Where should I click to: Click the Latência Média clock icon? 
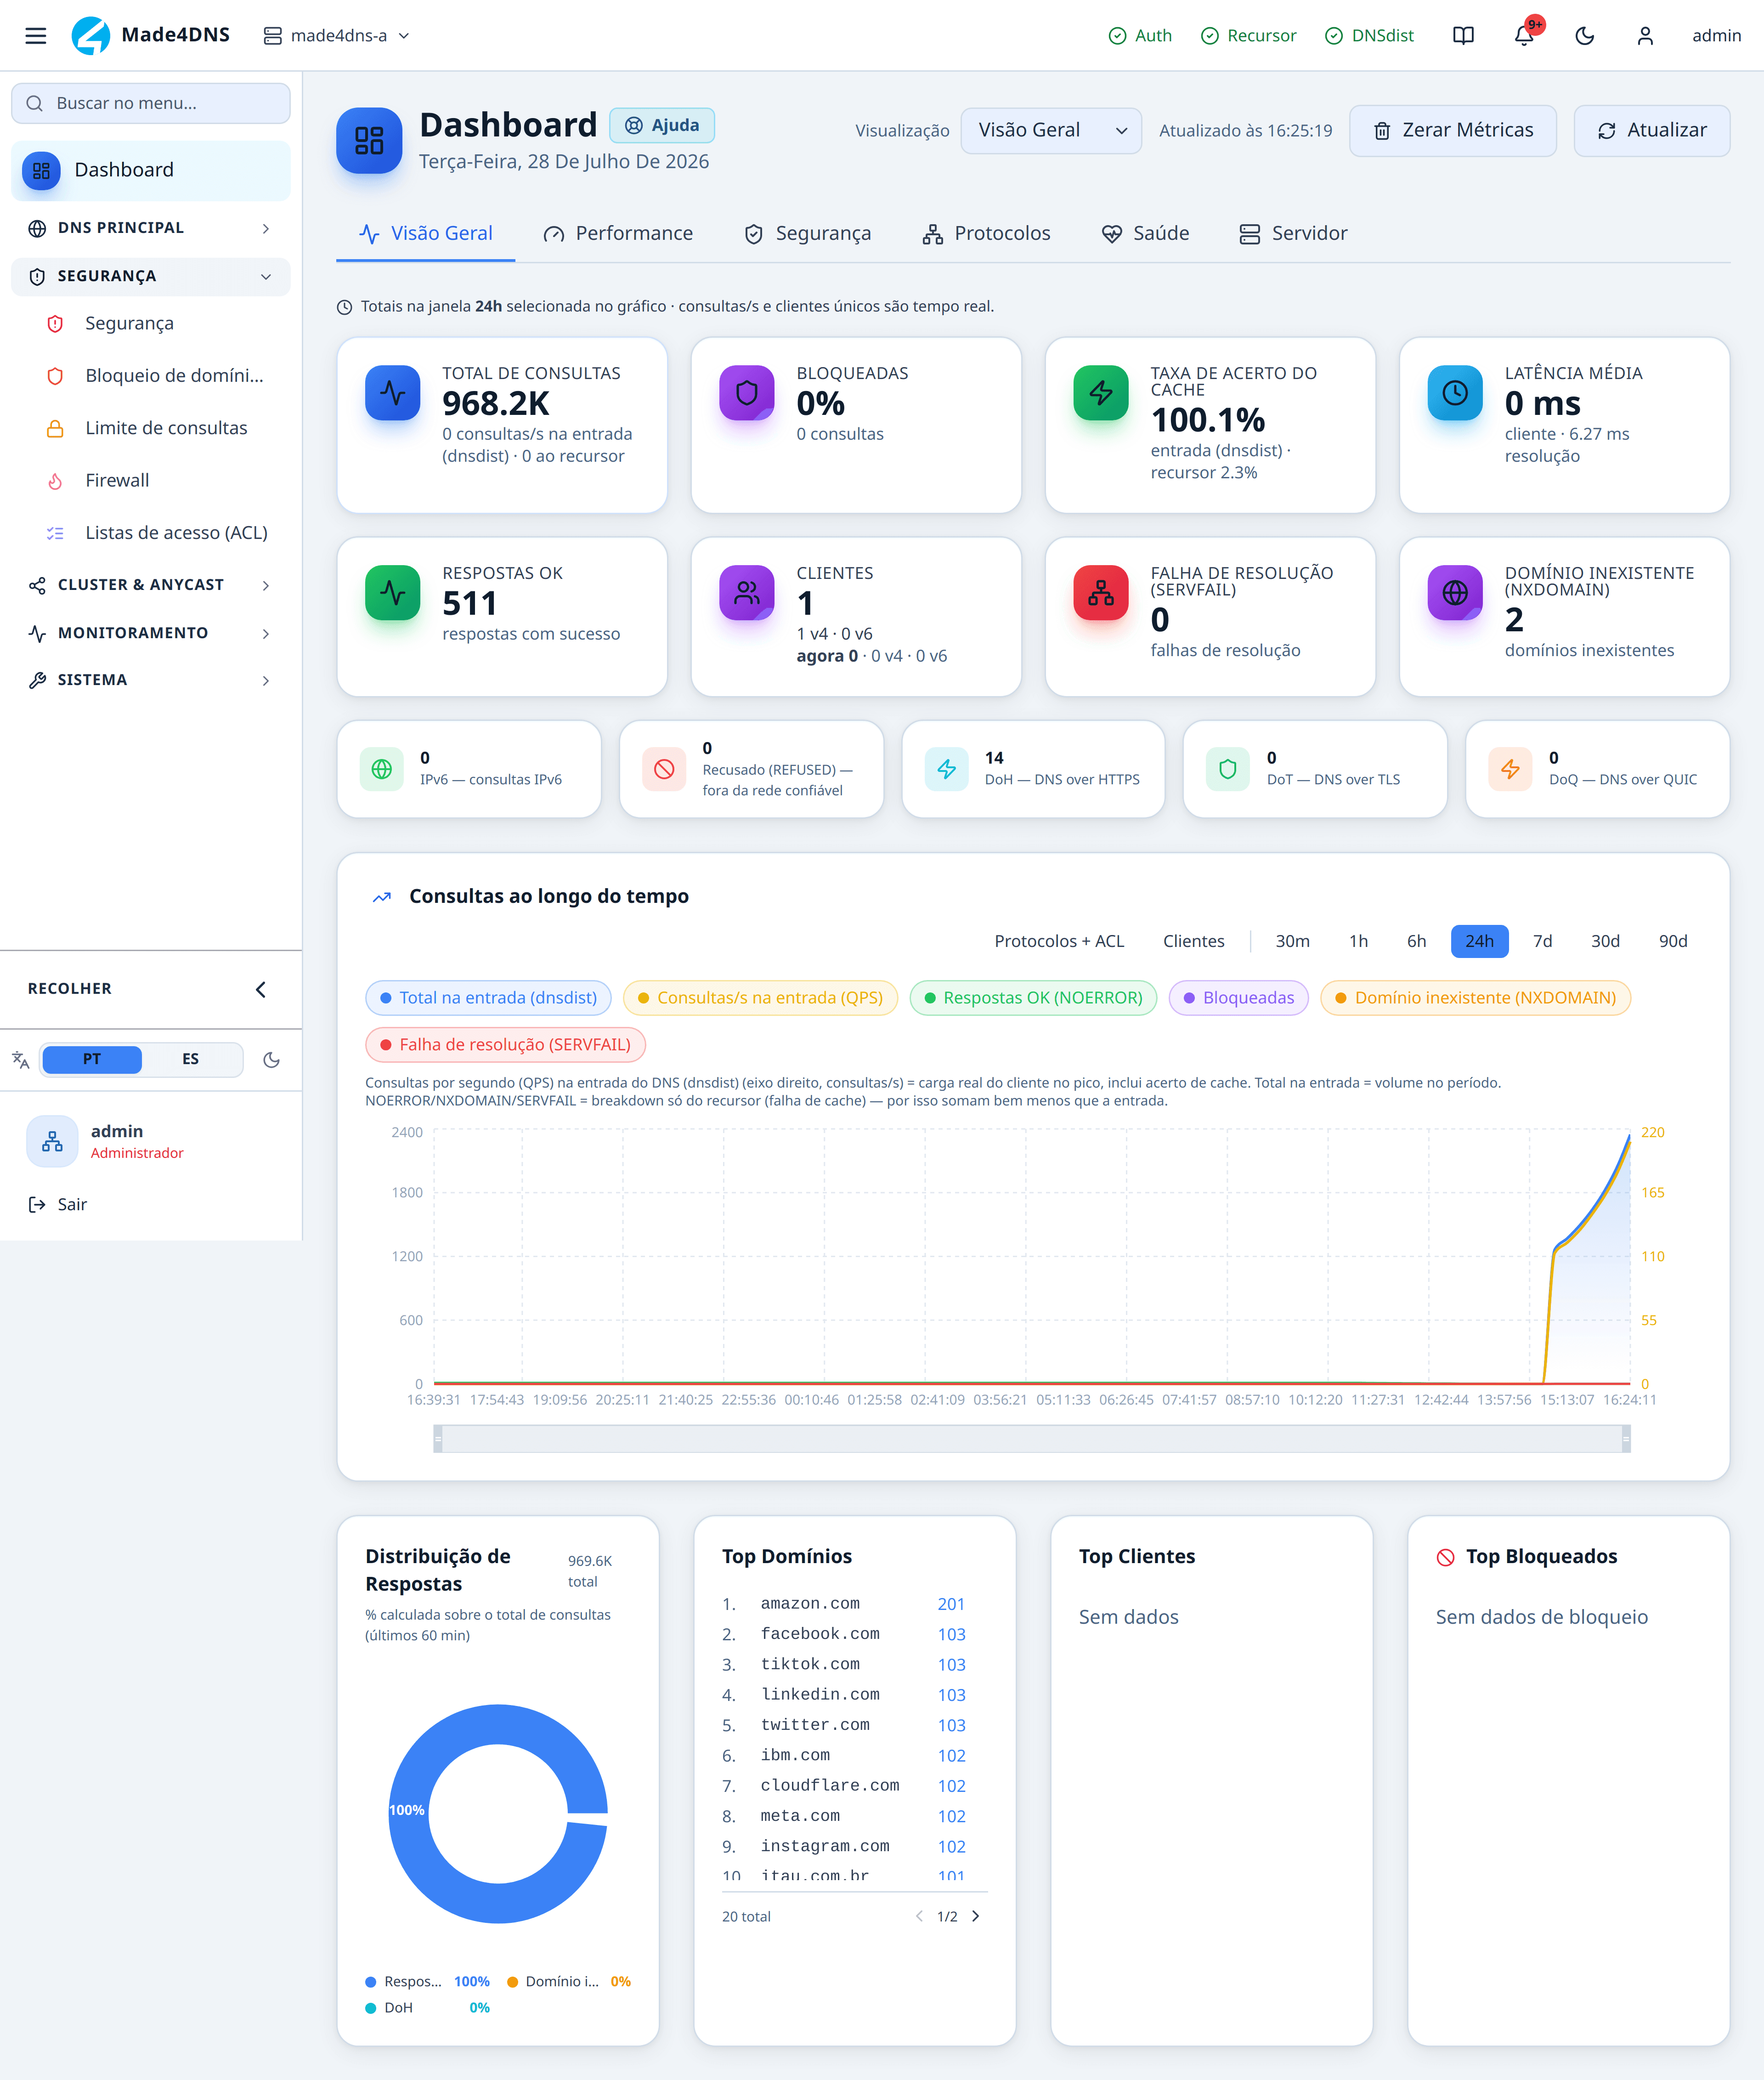[x=1455, y=393]
